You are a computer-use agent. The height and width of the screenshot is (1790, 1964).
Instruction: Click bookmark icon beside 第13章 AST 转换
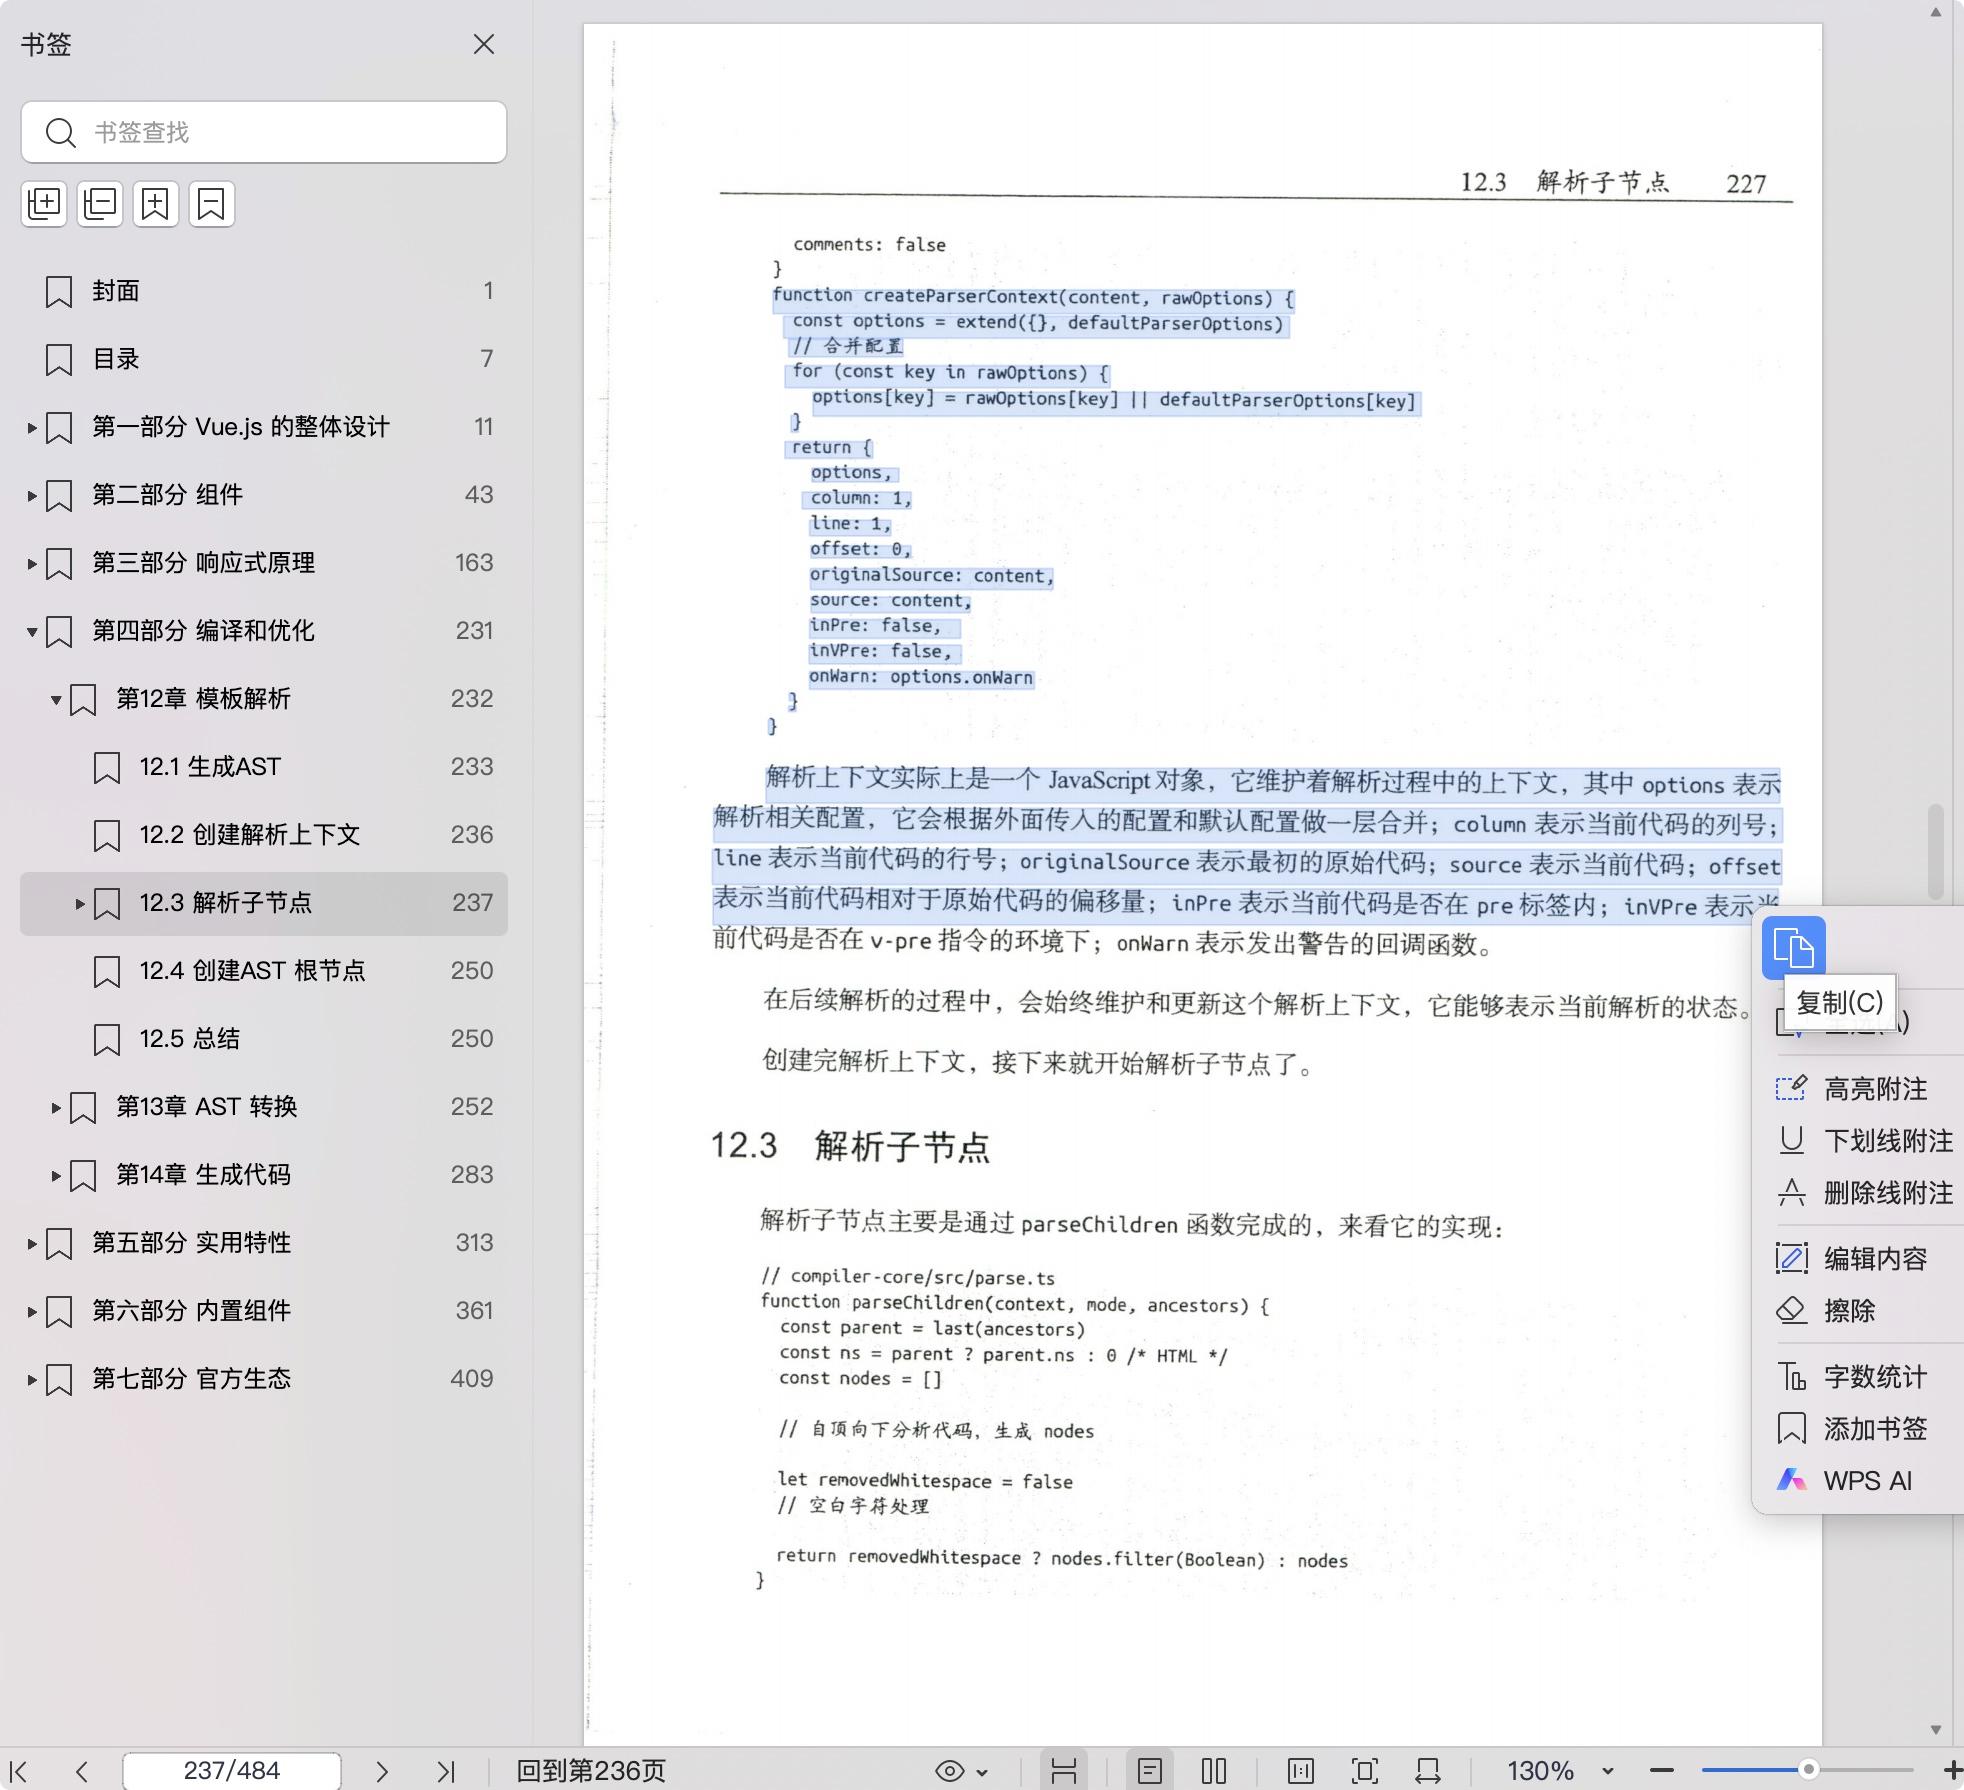[83, 1108]
